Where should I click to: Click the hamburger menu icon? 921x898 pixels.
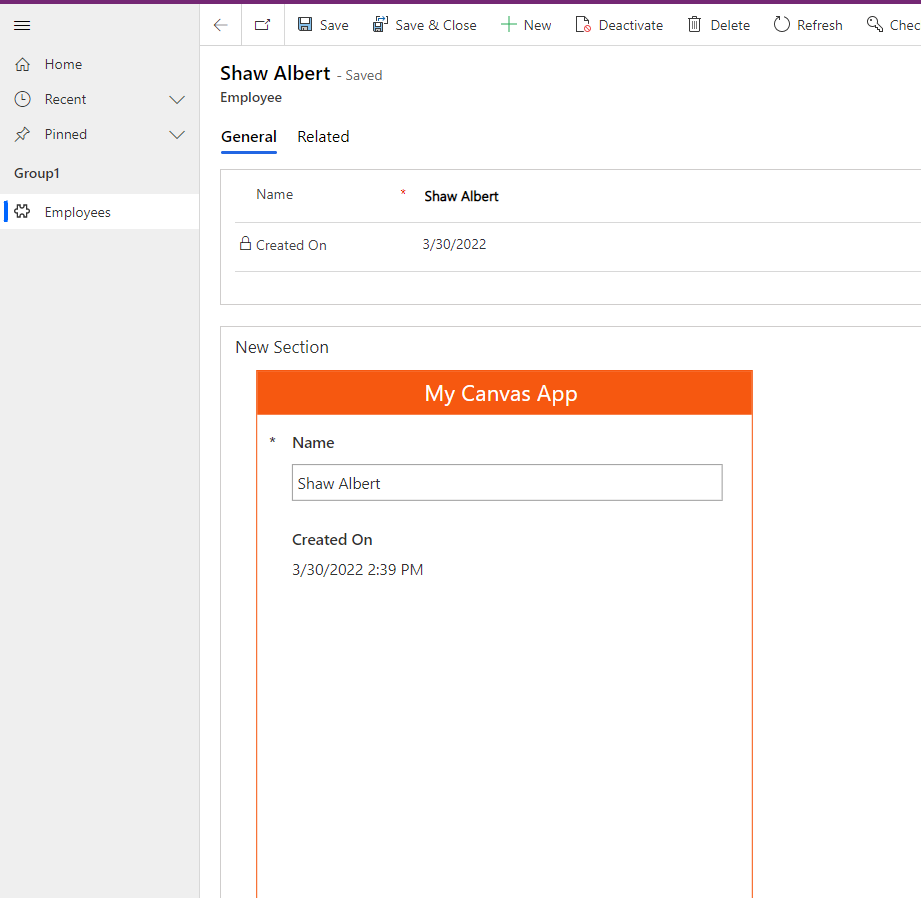pyautogui.click(x=22, y=26)
